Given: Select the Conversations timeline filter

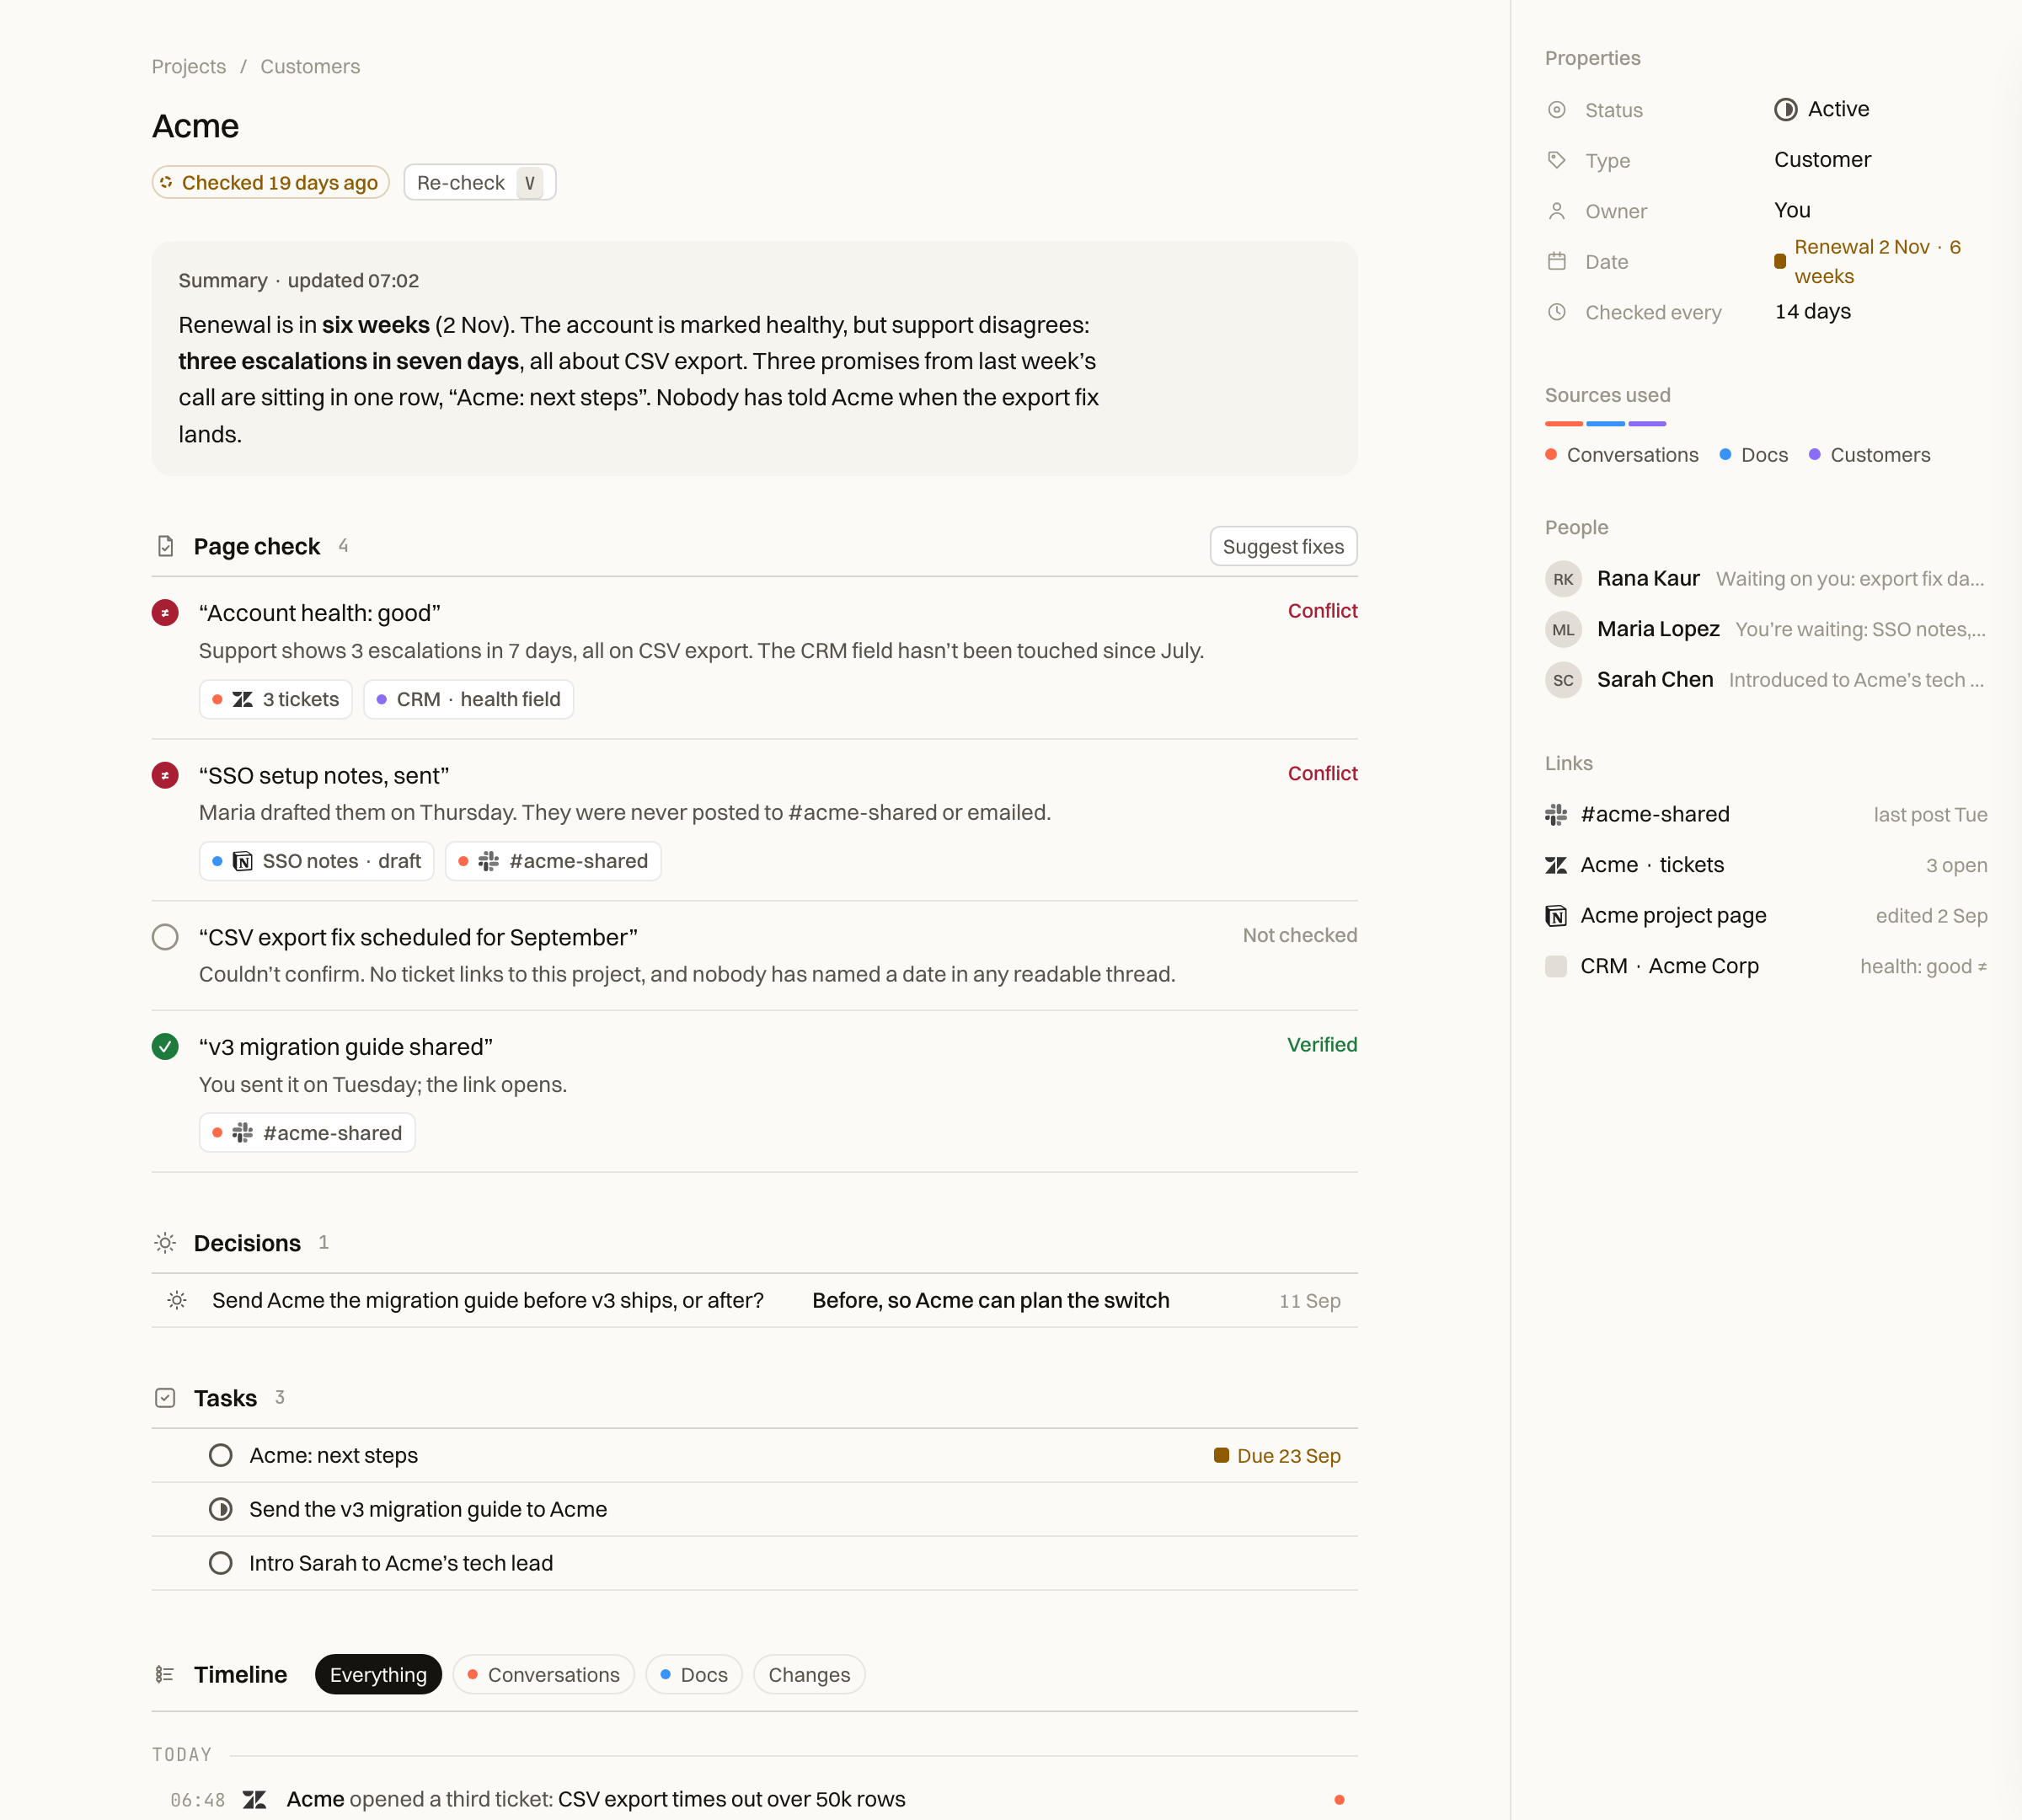Looking at the screenshot, I should [544, 1674].
